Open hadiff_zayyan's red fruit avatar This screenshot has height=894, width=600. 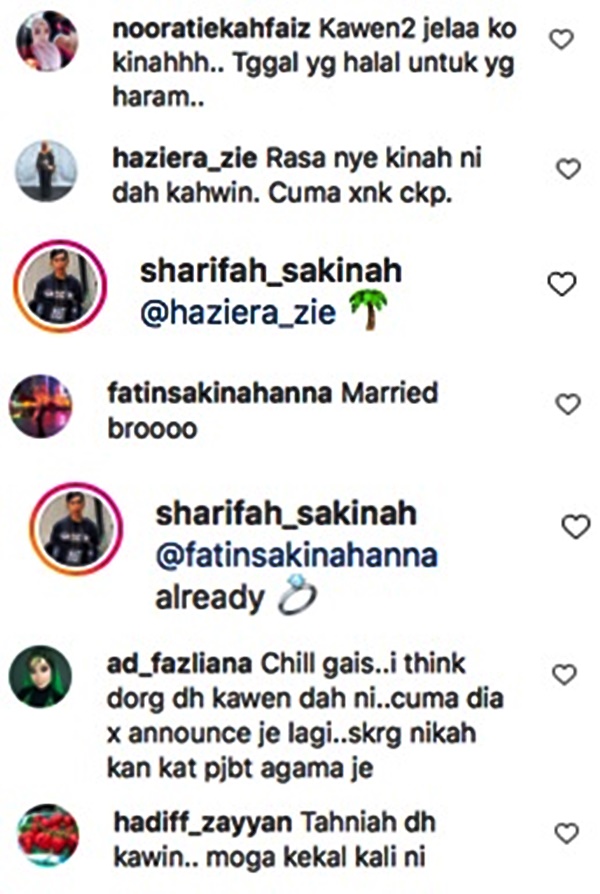[48, 836]
